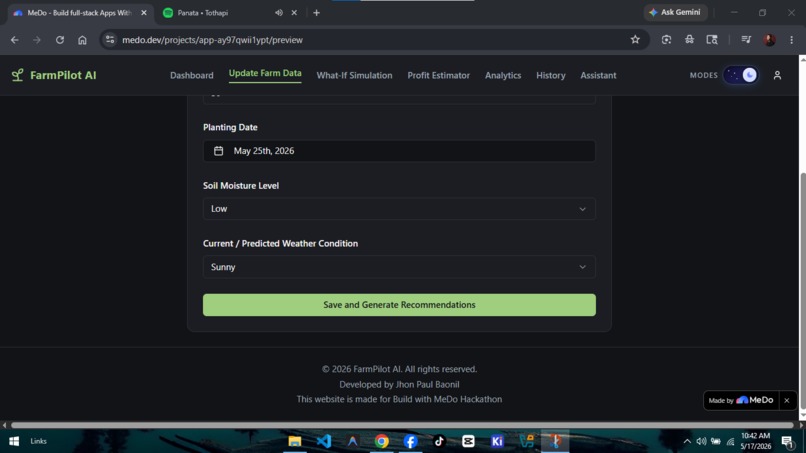Click the FarmPilot AI sprout logo icon

[17, 75]
